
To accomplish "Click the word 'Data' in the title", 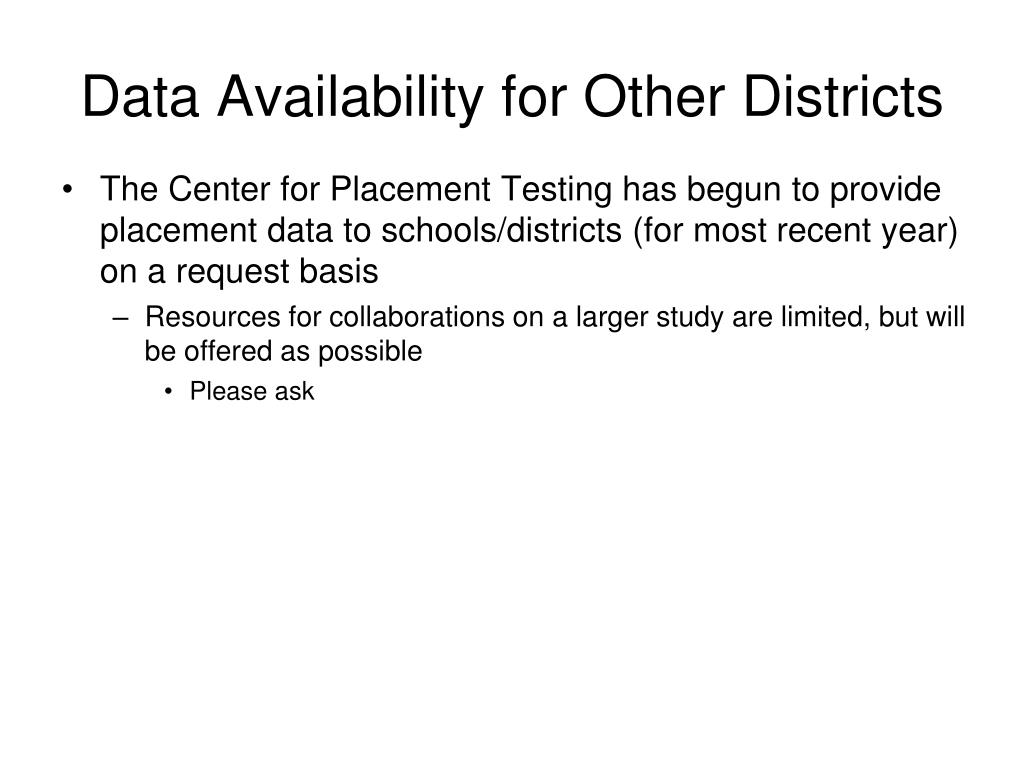I will coord(140,97).
